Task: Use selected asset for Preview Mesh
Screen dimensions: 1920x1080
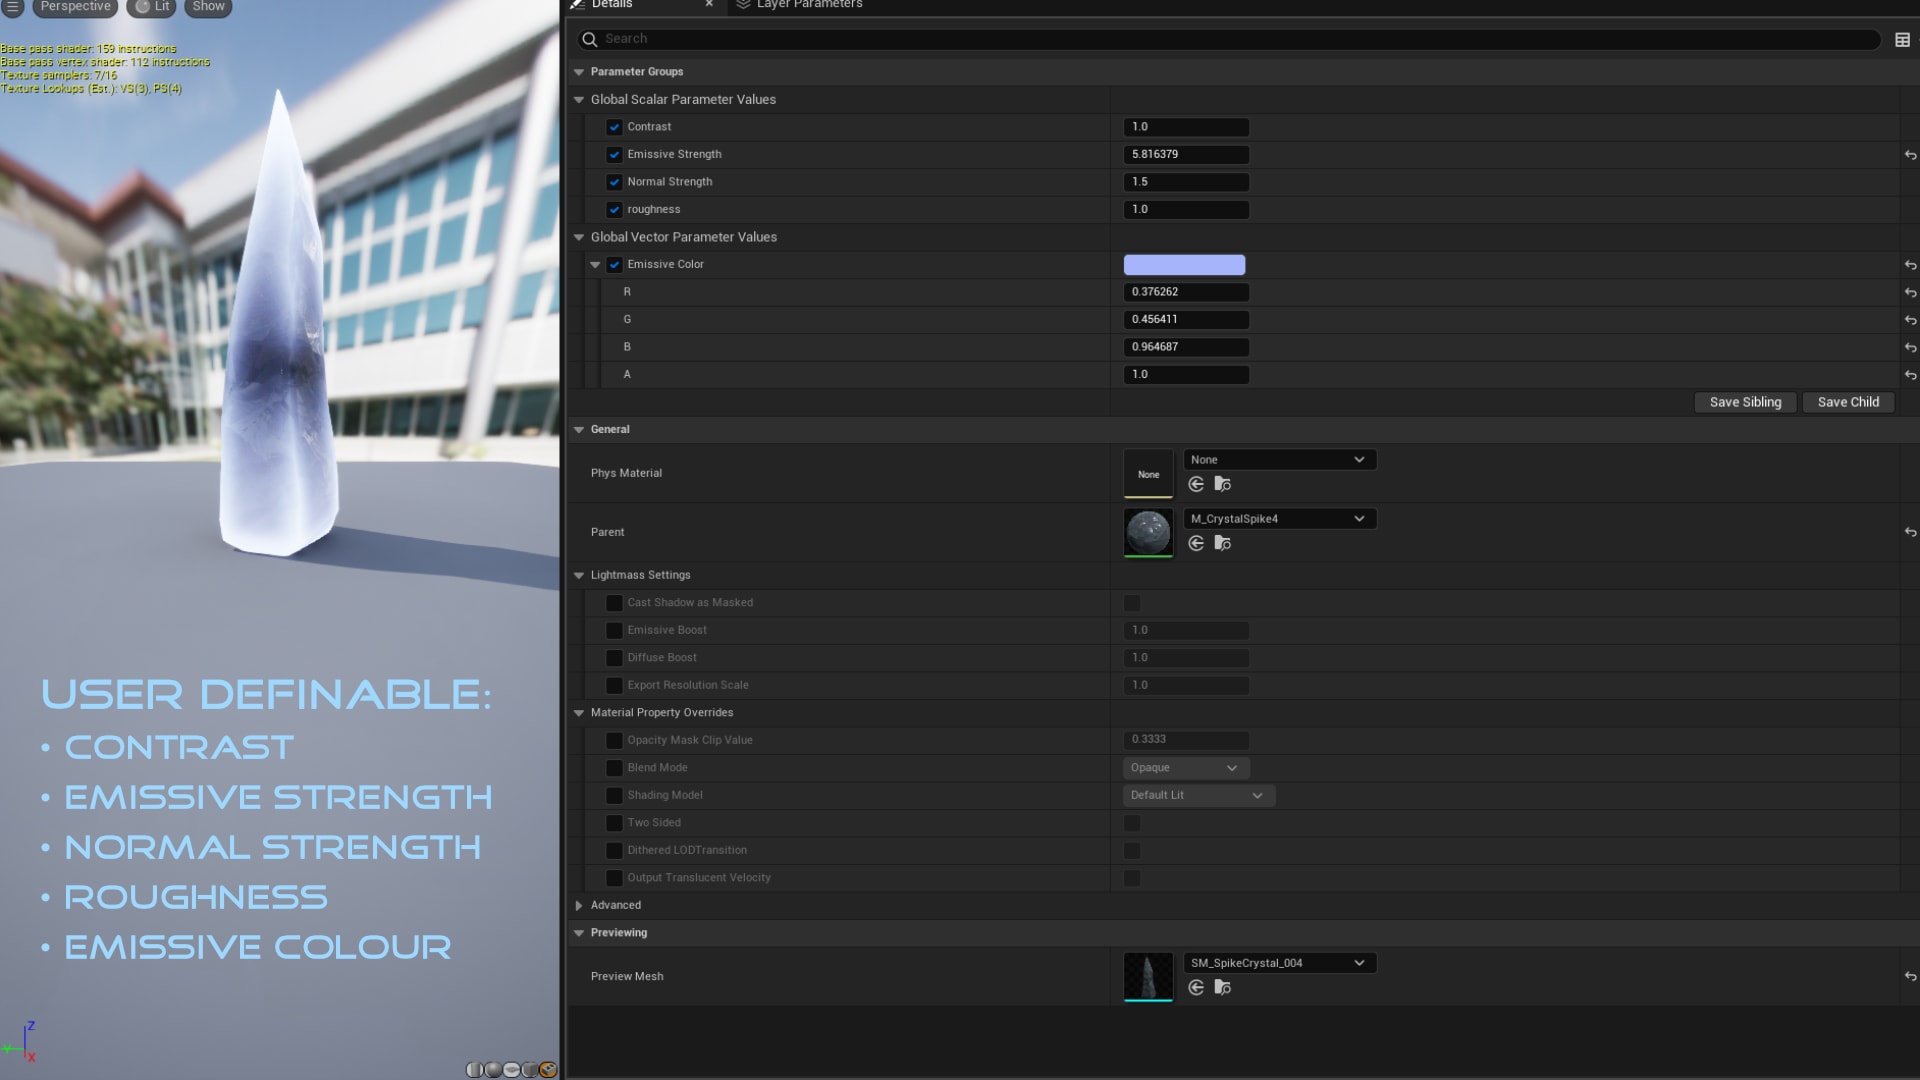Action: (x=1196, y=987)
